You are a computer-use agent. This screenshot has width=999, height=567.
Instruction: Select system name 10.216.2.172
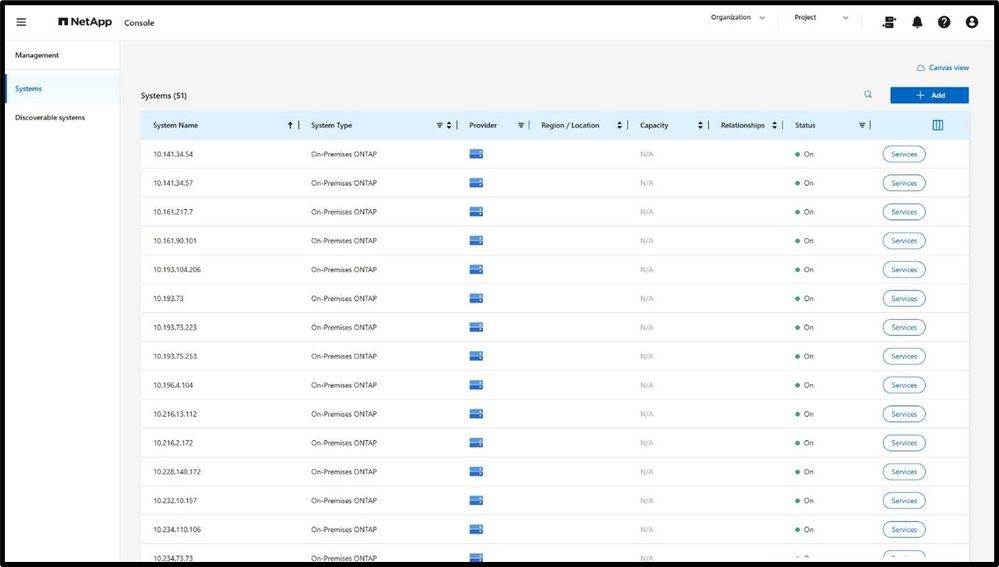point(173,443)
